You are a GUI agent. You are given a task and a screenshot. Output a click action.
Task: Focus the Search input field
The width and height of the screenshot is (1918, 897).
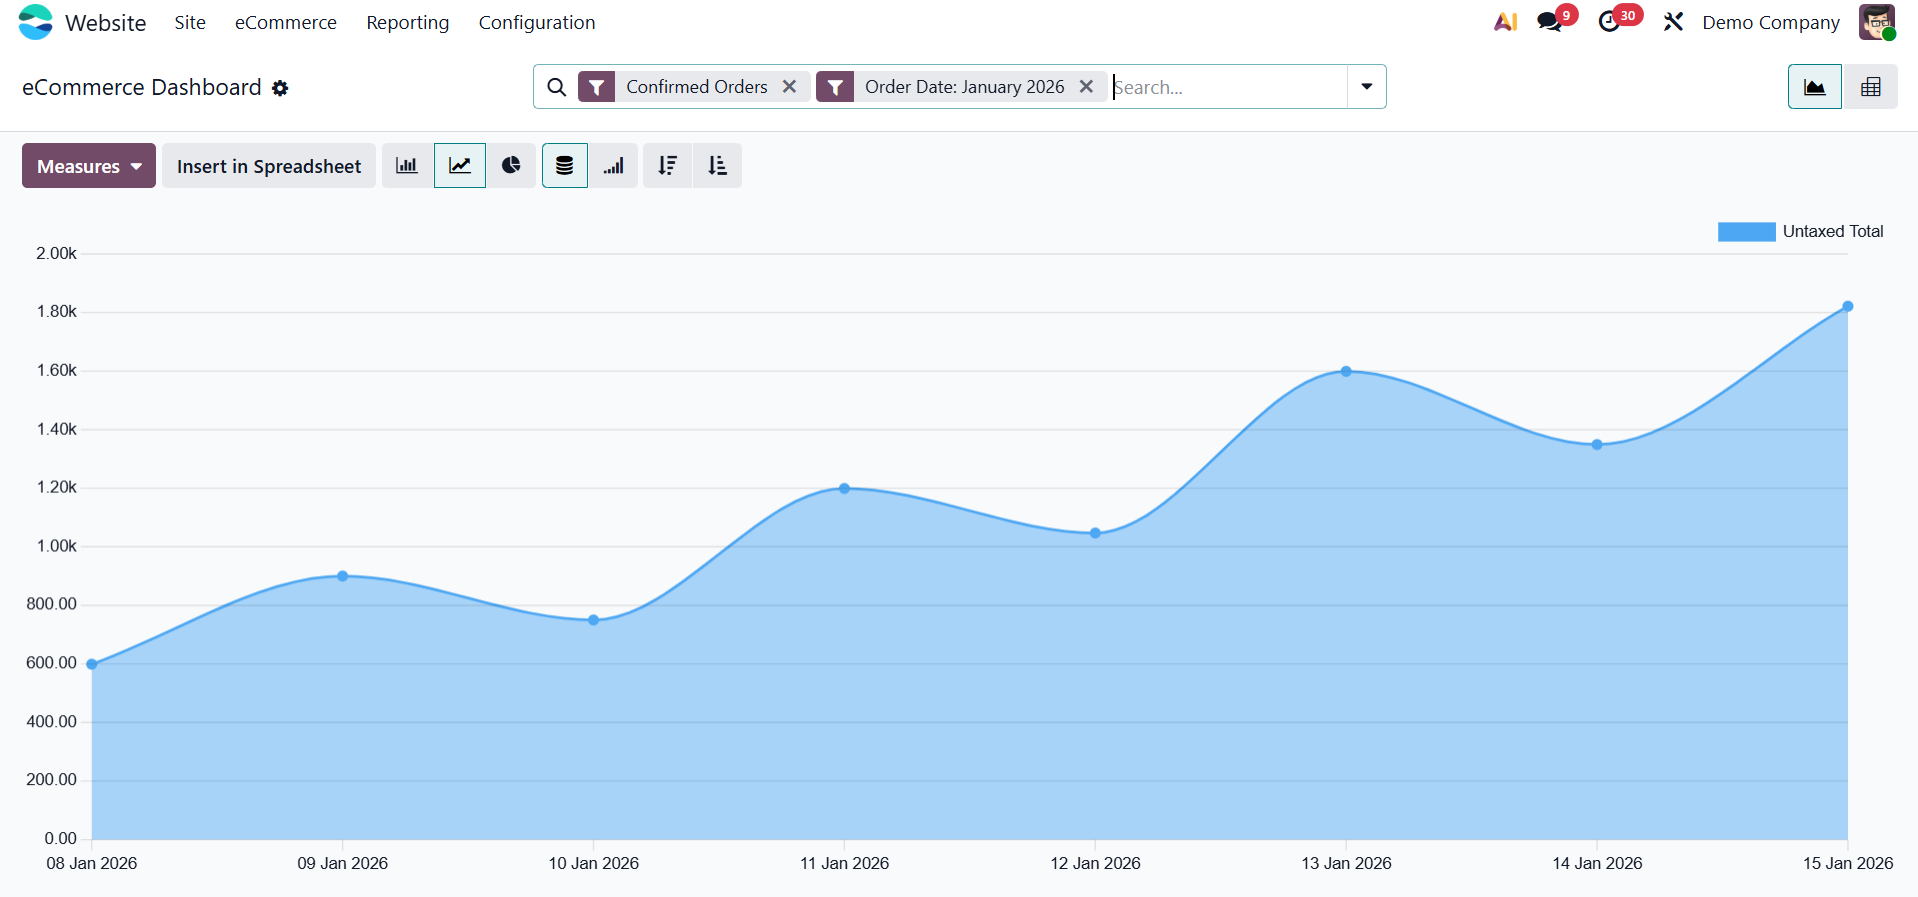(1228, 87)
